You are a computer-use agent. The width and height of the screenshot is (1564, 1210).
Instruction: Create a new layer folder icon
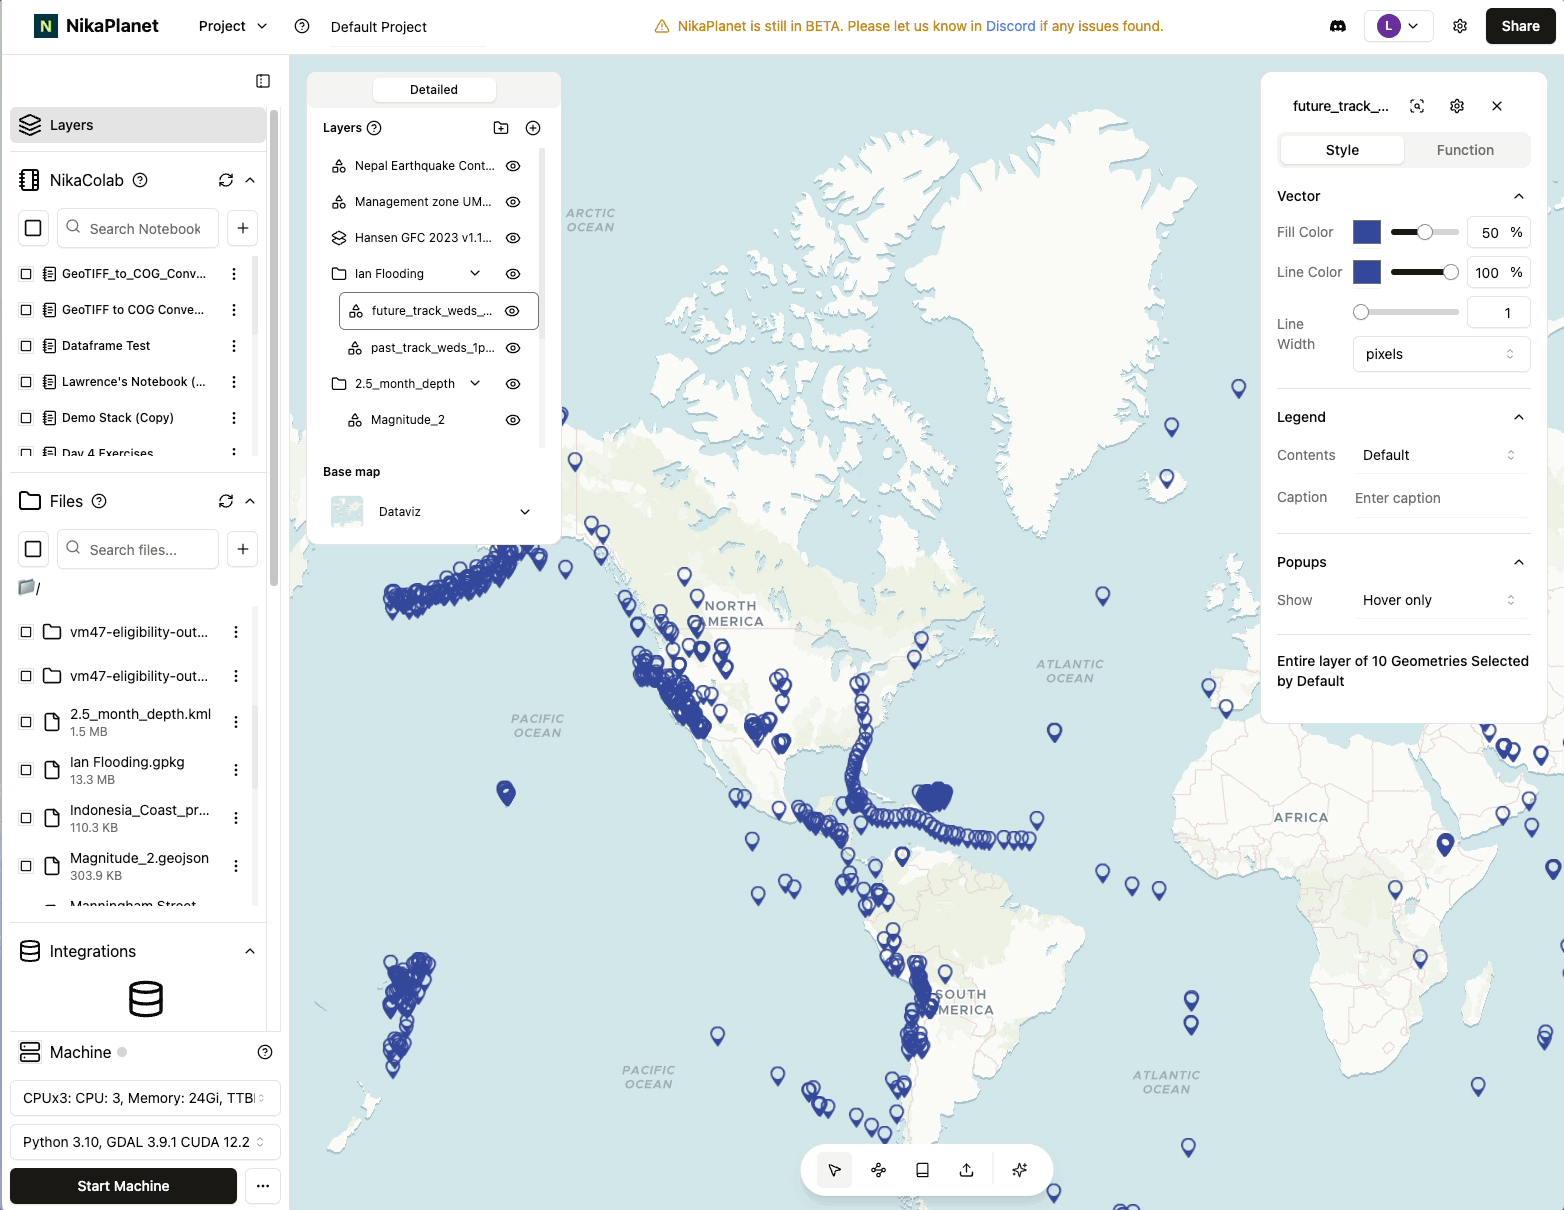[501, 128]
